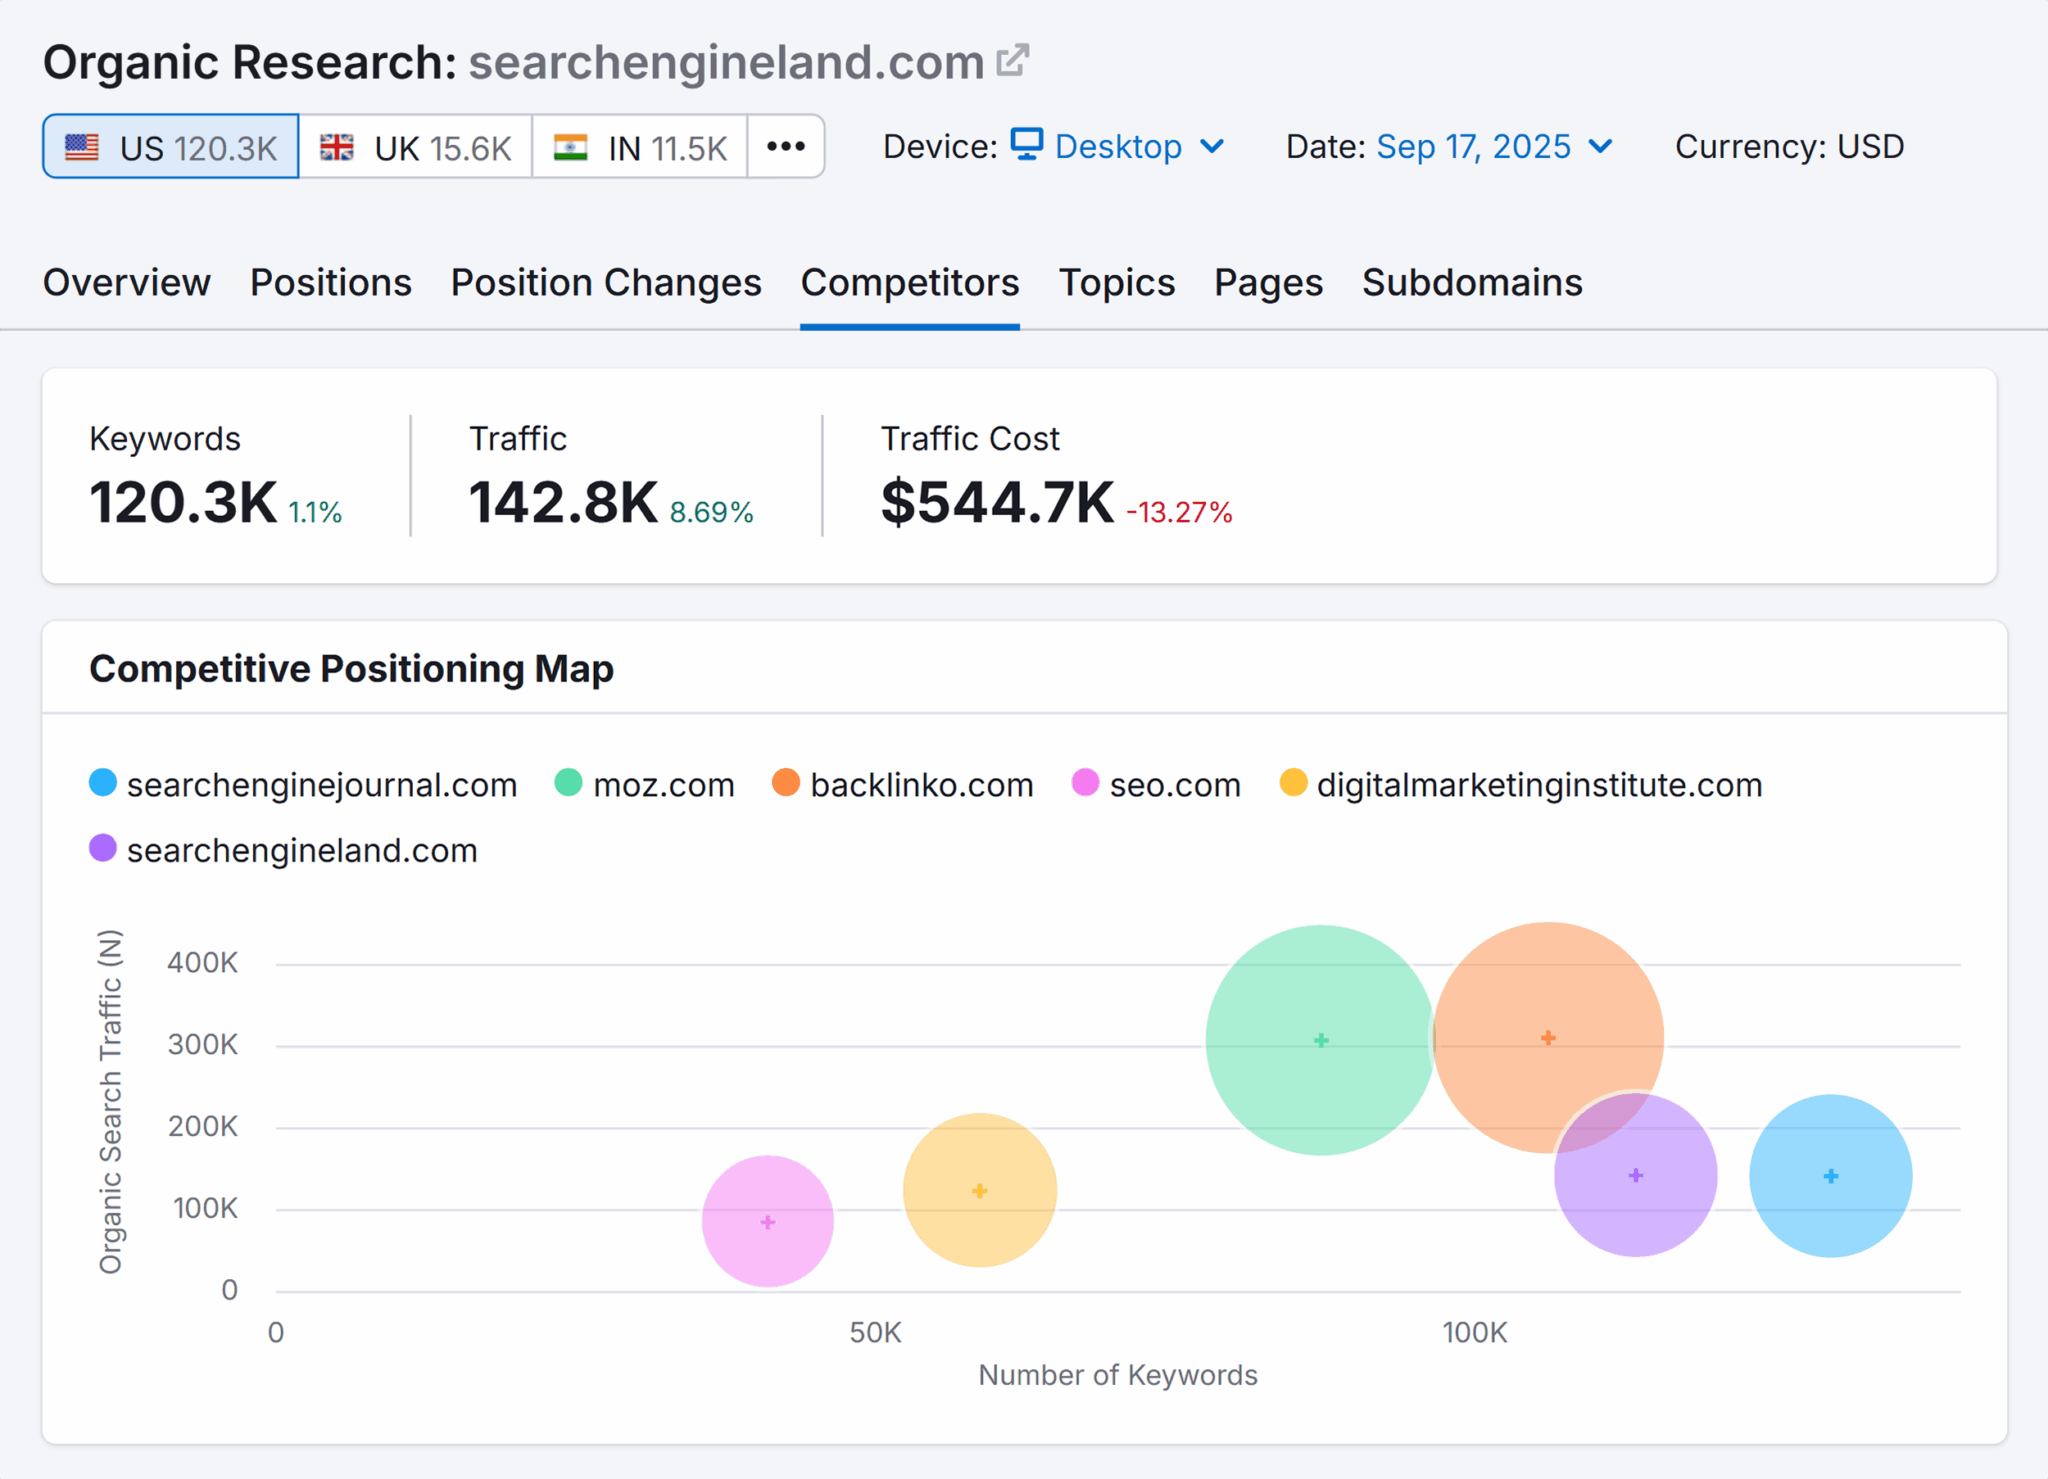Viewport: 2048px width, 1479px height.
Task: Switch to the Subdomains tab
Action: click(1472, 283)
